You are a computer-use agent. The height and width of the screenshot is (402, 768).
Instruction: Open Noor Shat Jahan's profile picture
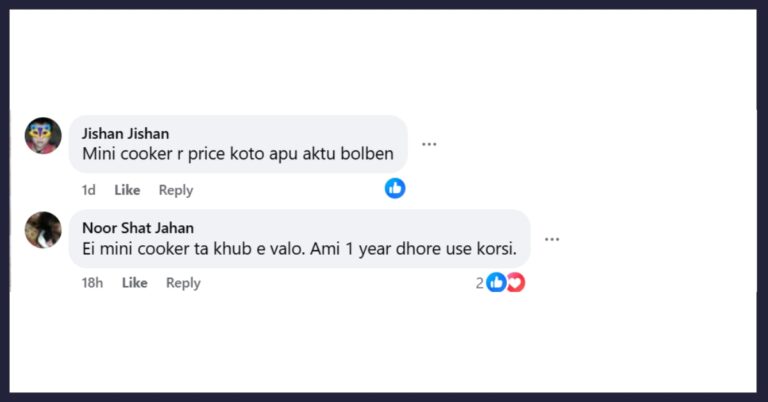coord(43,230)
